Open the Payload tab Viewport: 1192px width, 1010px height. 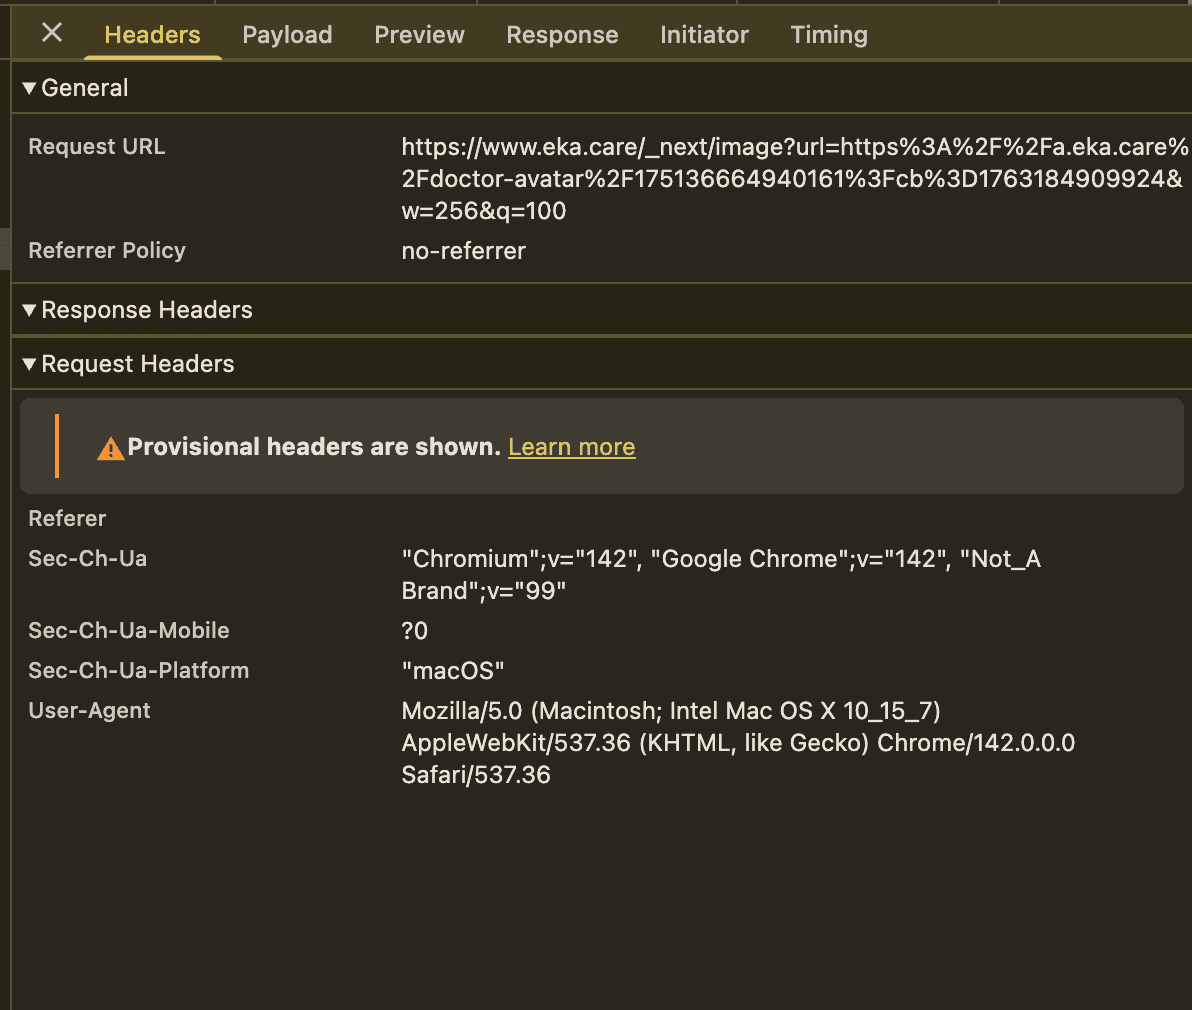[287, 35]
